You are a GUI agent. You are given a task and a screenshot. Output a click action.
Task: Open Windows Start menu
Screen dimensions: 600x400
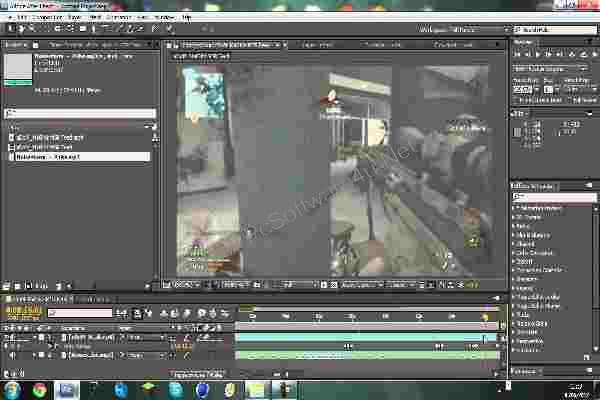point(12,390)
